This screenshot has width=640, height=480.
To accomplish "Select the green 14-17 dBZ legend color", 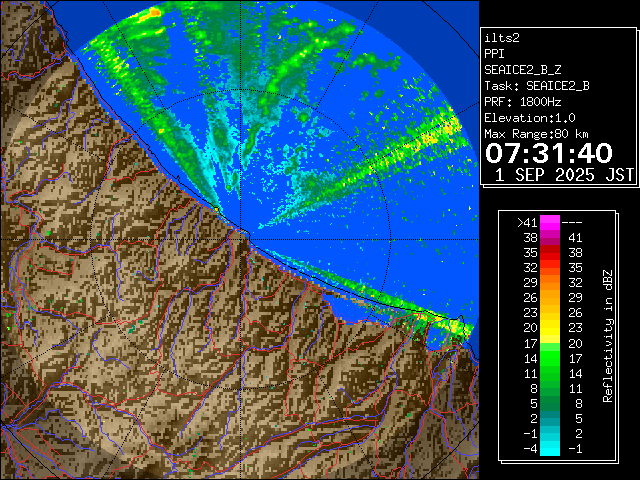I will (550, 356).
